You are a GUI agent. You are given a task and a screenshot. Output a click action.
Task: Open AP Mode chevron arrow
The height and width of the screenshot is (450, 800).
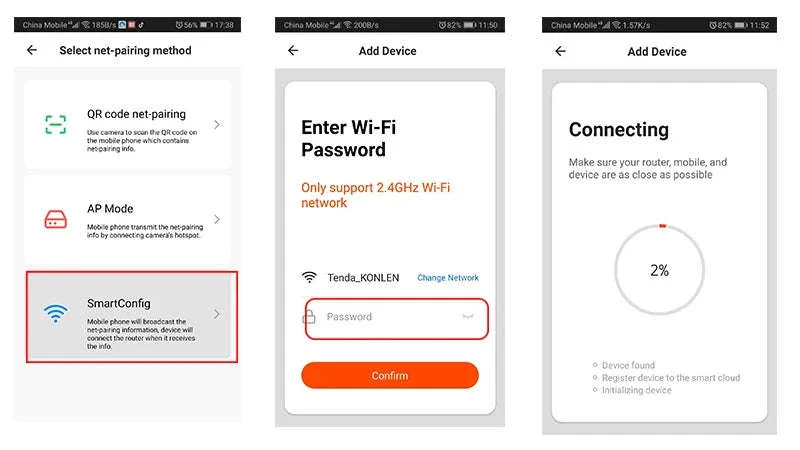coord(217,219)
